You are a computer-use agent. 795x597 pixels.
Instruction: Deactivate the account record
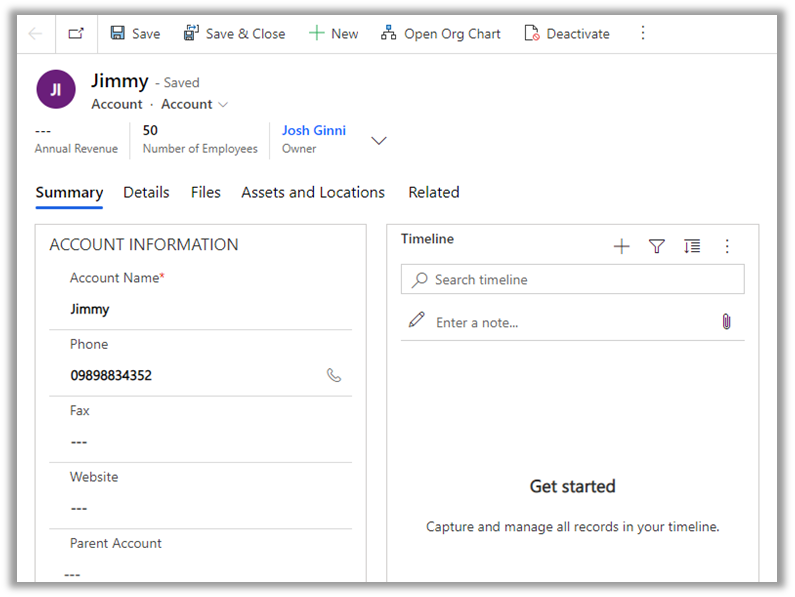coord(566,34)
